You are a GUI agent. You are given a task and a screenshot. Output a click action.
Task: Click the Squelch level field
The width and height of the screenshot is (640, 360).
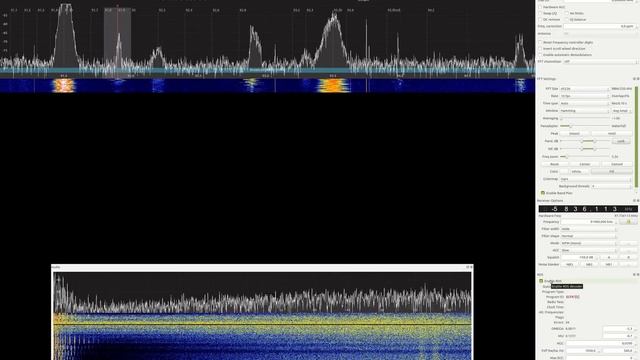click(580, 258)
